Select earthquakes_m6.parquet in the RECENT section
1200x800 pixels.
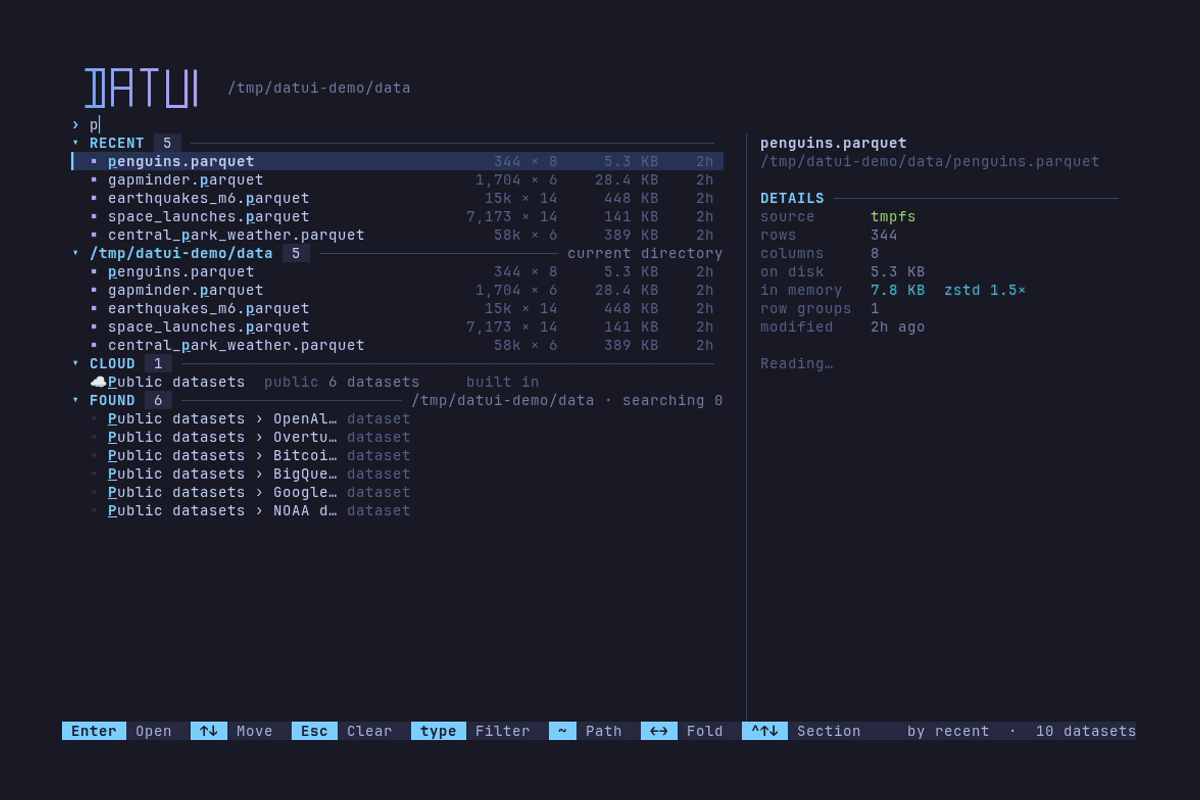397,198
